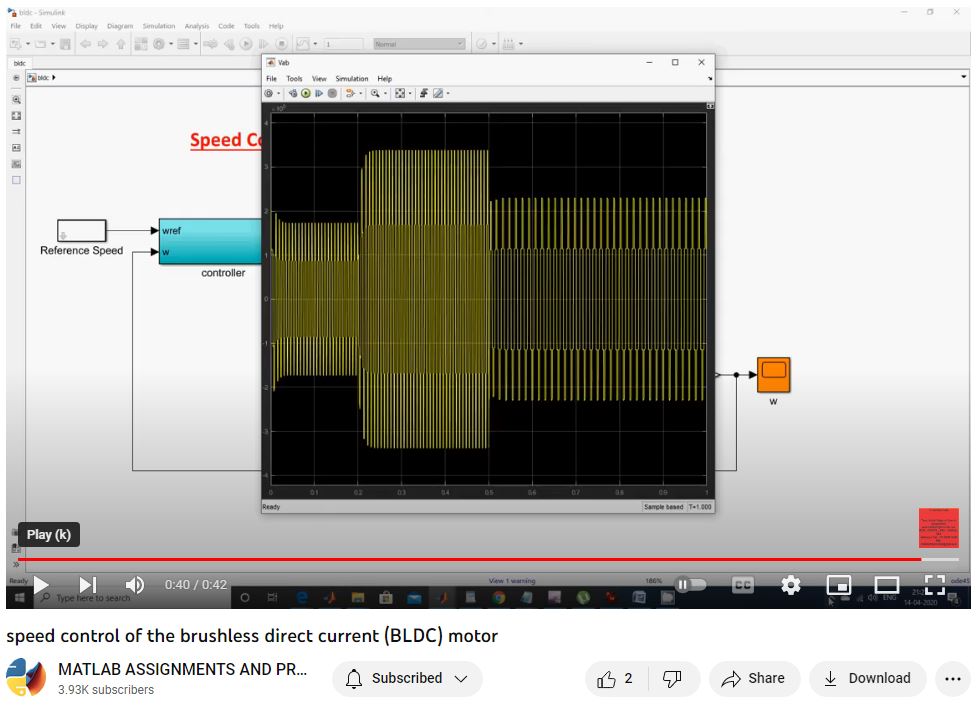977x712 pixels.
Task: Dislike the video with thumbs down
Action: [x=673, y=679]
